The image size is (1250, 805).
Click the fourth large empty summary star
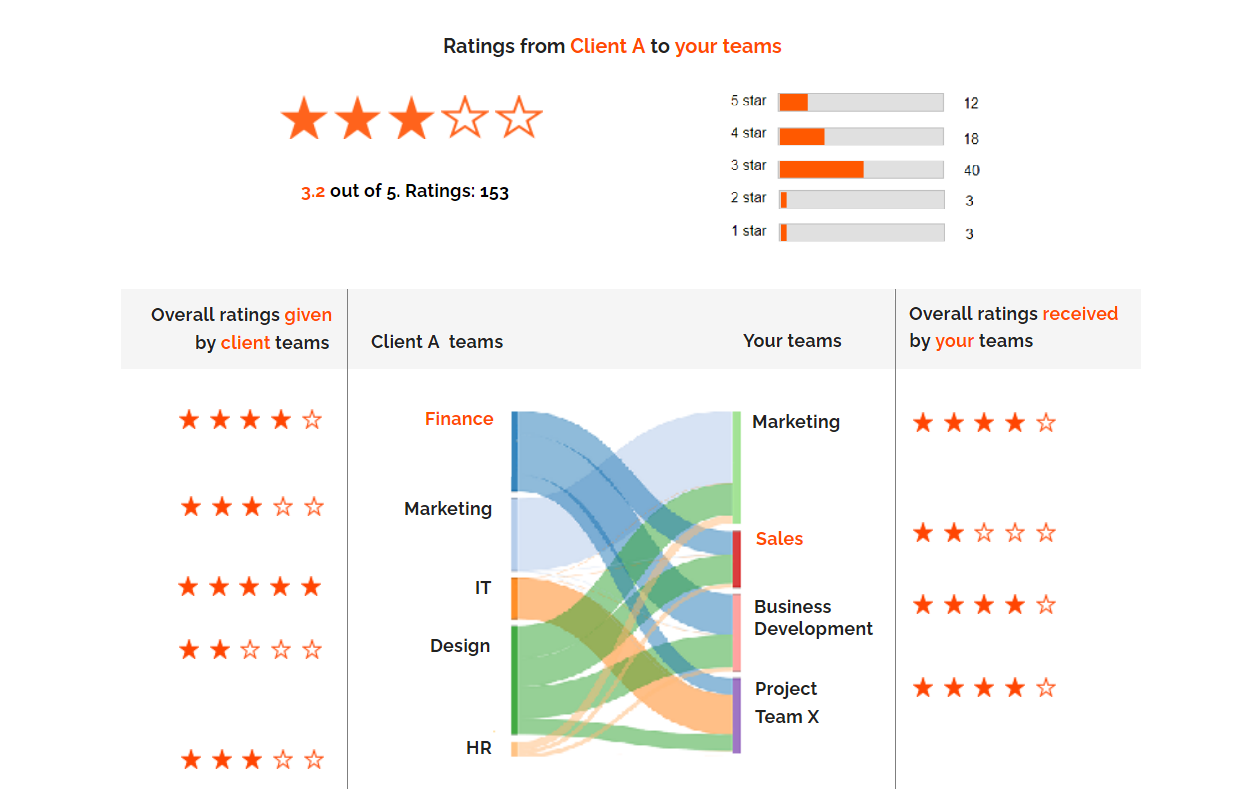pyautogui.click(x=465, y=118)
